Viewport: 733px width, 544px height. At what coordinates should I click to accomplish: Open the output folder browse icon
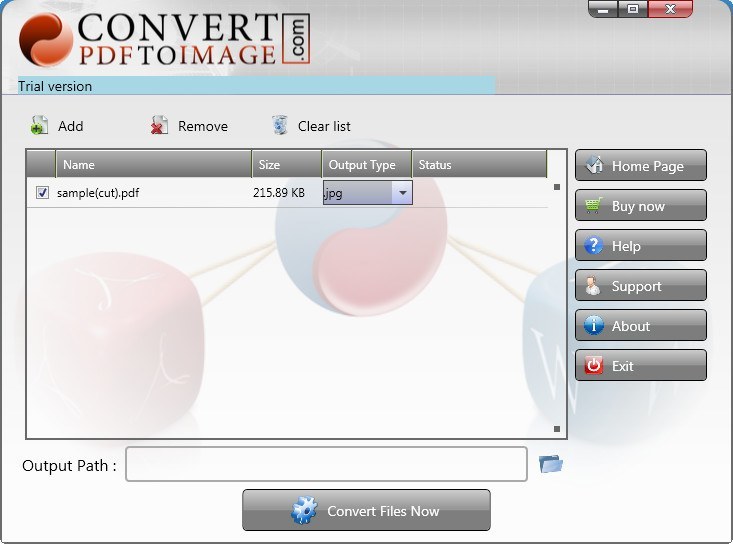point(551,464)
